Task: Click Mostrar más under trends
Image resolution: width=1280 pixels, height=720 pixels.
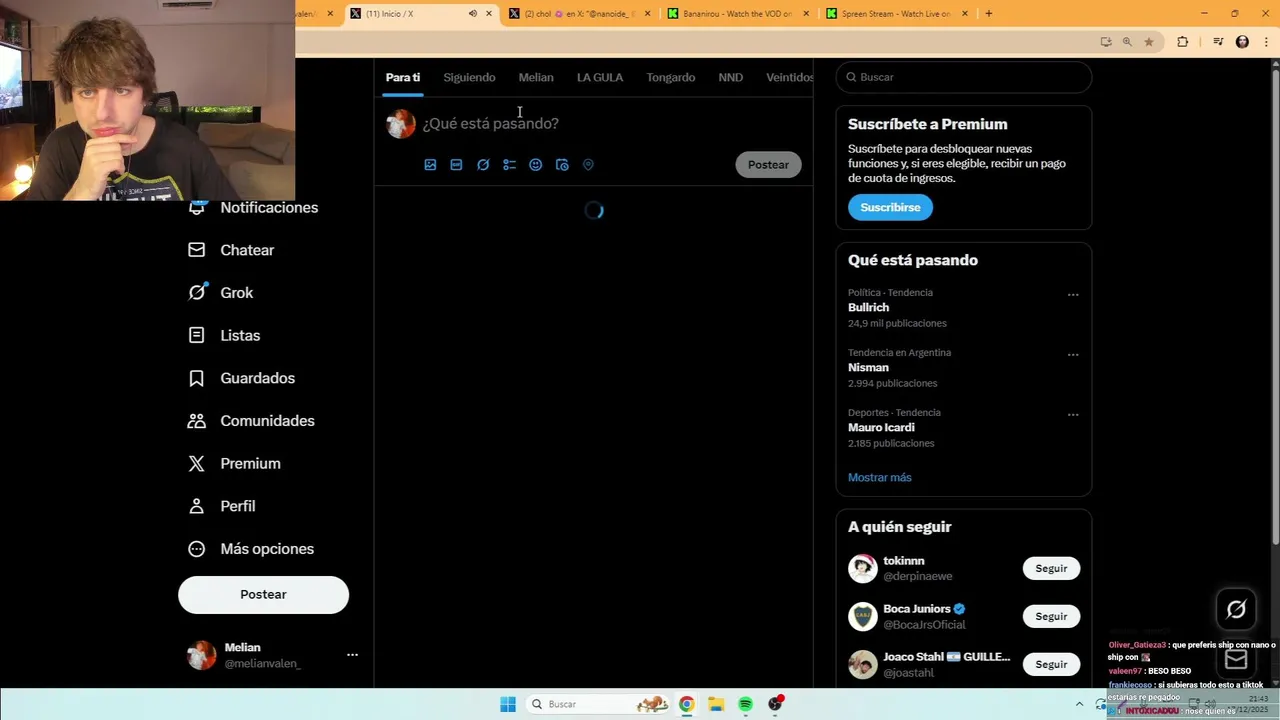Action: [x=880, y=477]
